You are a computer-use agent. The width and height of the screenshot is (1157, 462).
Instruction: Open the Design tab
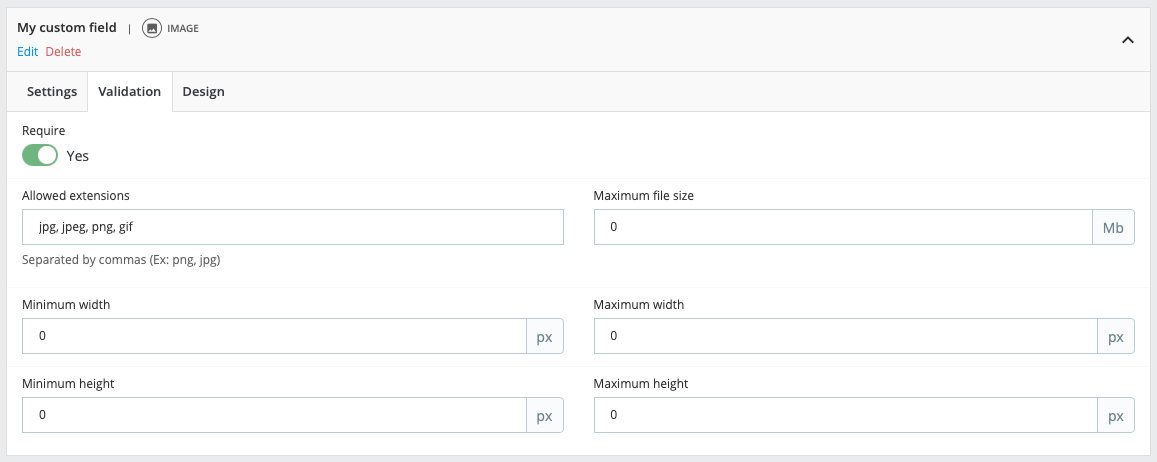pos(203,91)
